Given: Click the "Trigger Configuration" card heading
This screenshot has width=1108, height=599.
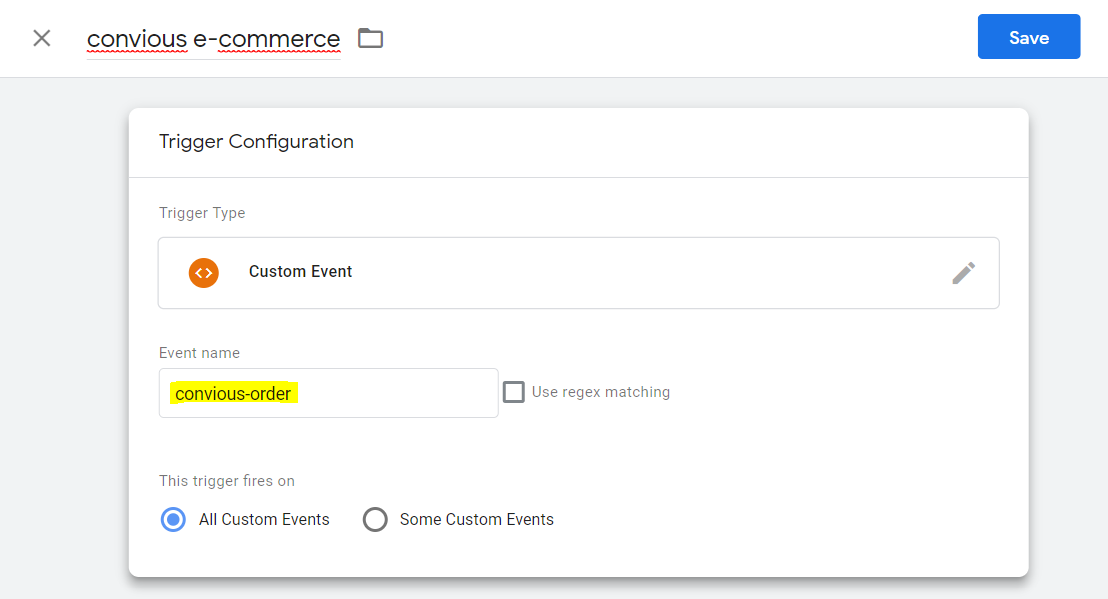Looking at the screenshot, I should coord(256,142).
